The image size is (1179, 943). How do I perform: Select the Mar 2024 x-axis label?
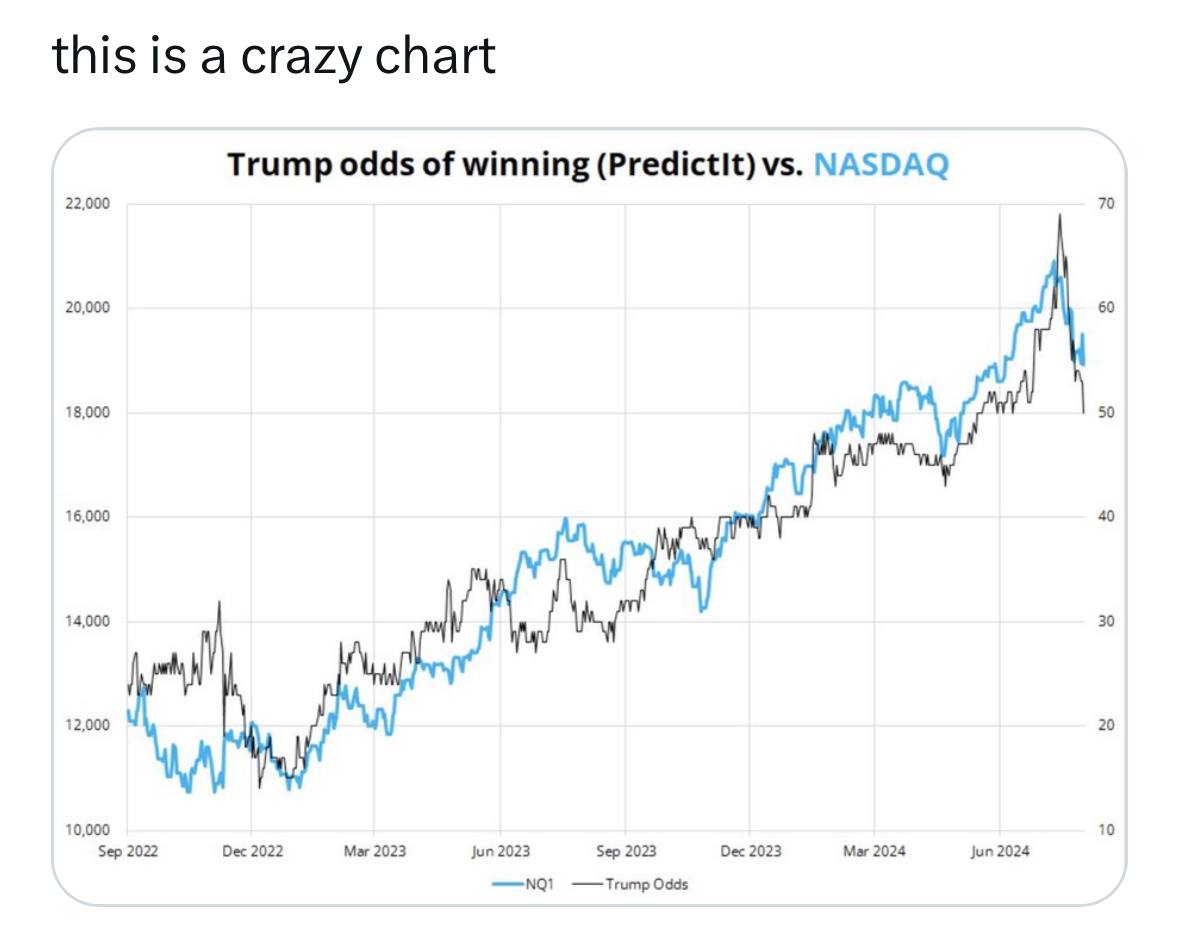coord(874,851)
